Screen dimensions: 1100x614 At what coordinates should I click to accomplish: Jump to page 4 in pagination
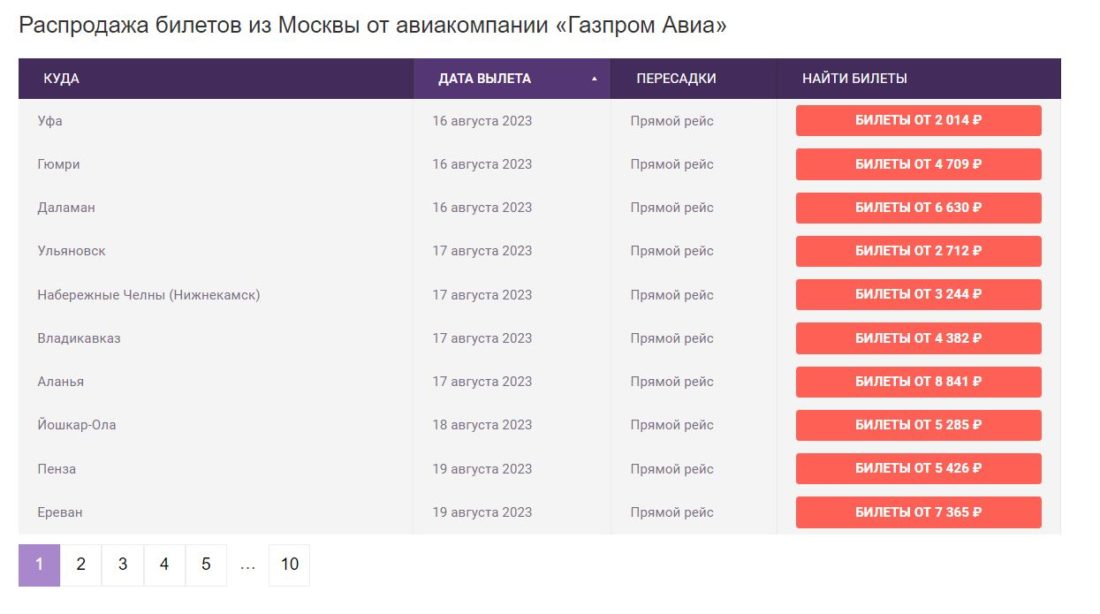[163, 563]
